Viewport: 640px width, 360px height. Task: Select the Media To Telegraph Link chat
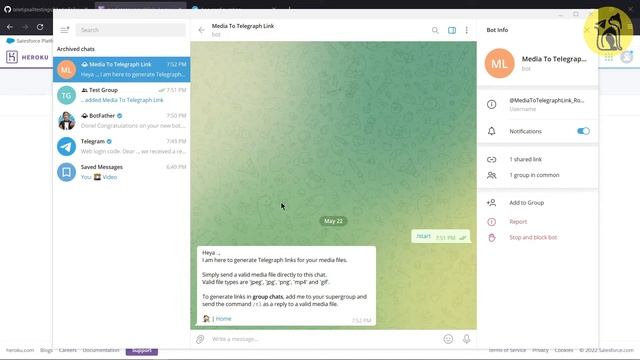point(122,69)
